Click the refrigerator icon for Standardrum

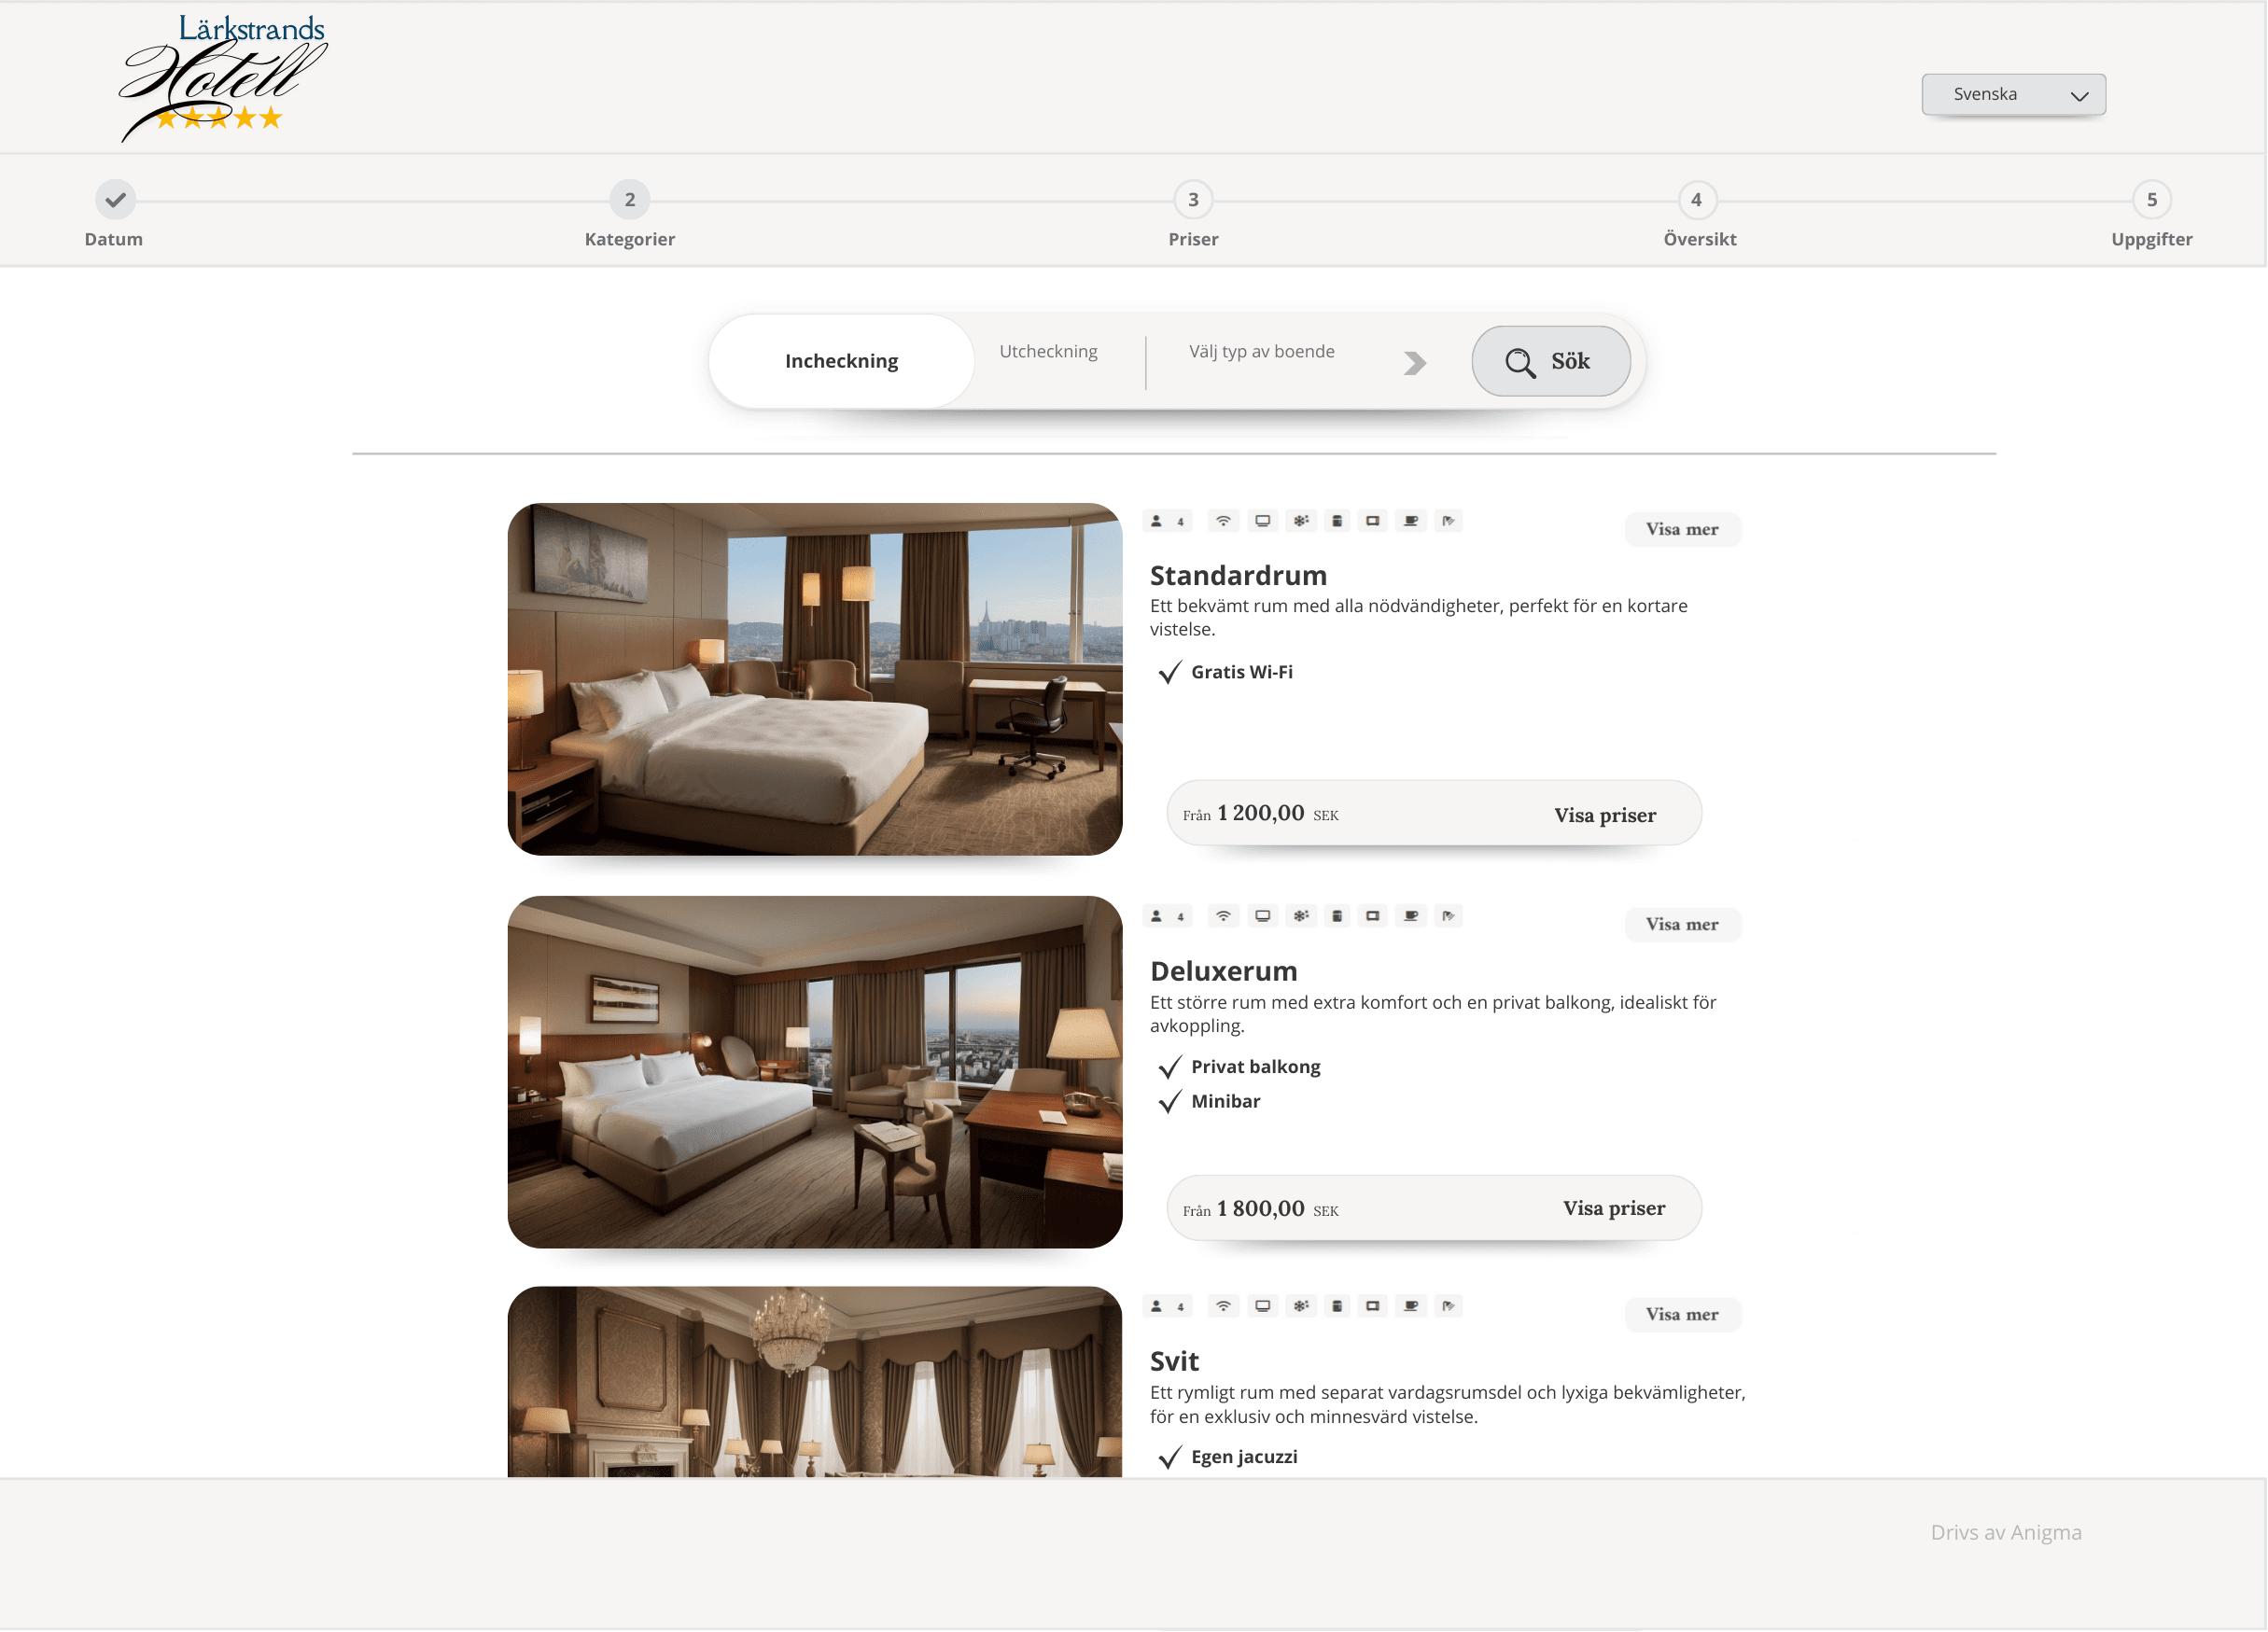[1337, 521]
